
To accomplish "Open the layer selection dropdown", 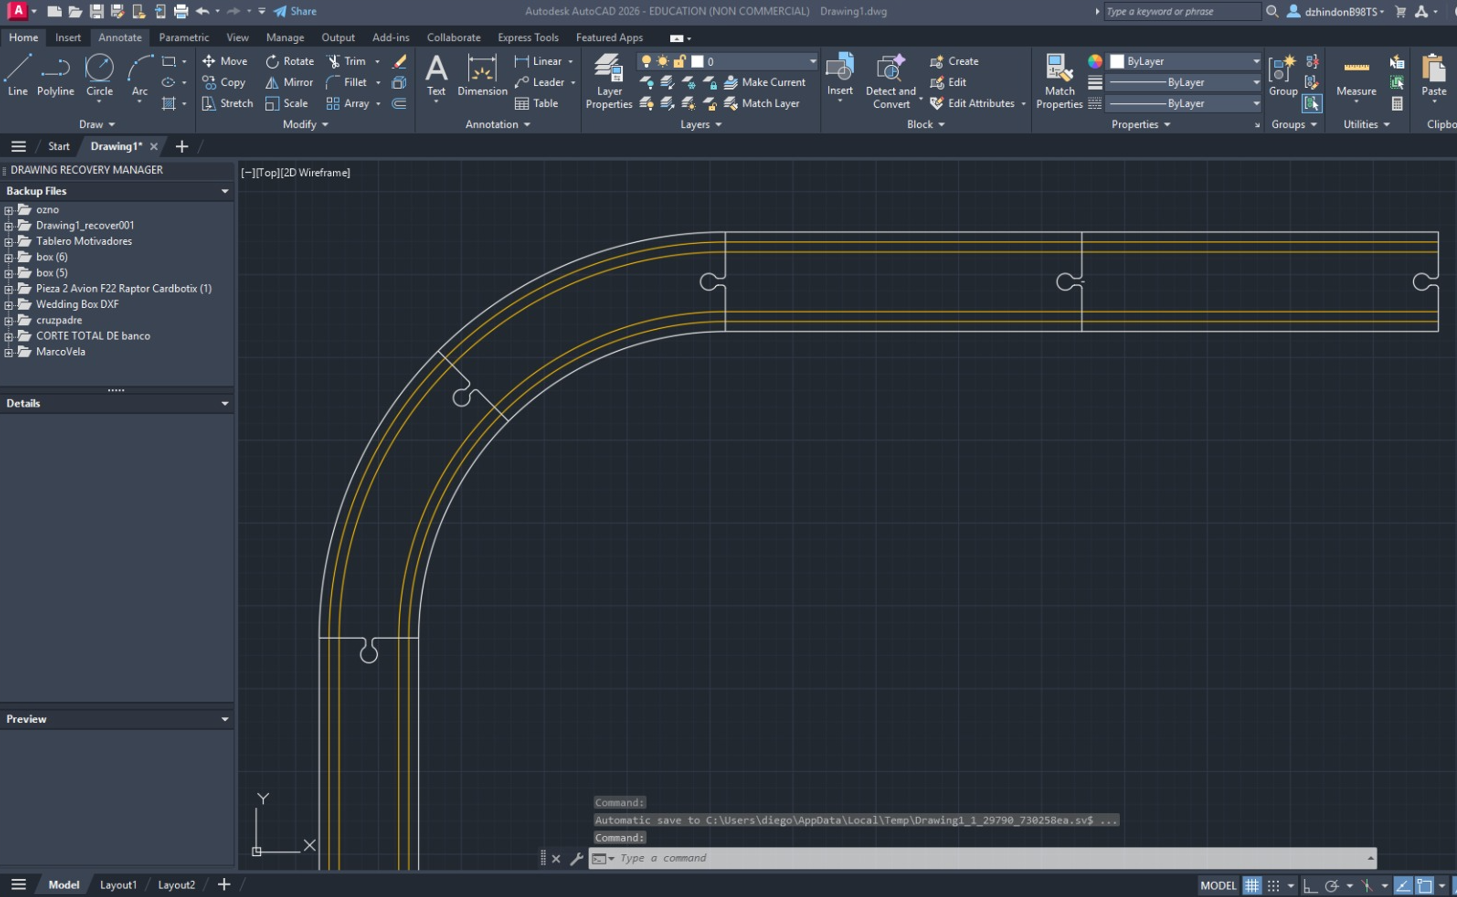I will 810,60.
